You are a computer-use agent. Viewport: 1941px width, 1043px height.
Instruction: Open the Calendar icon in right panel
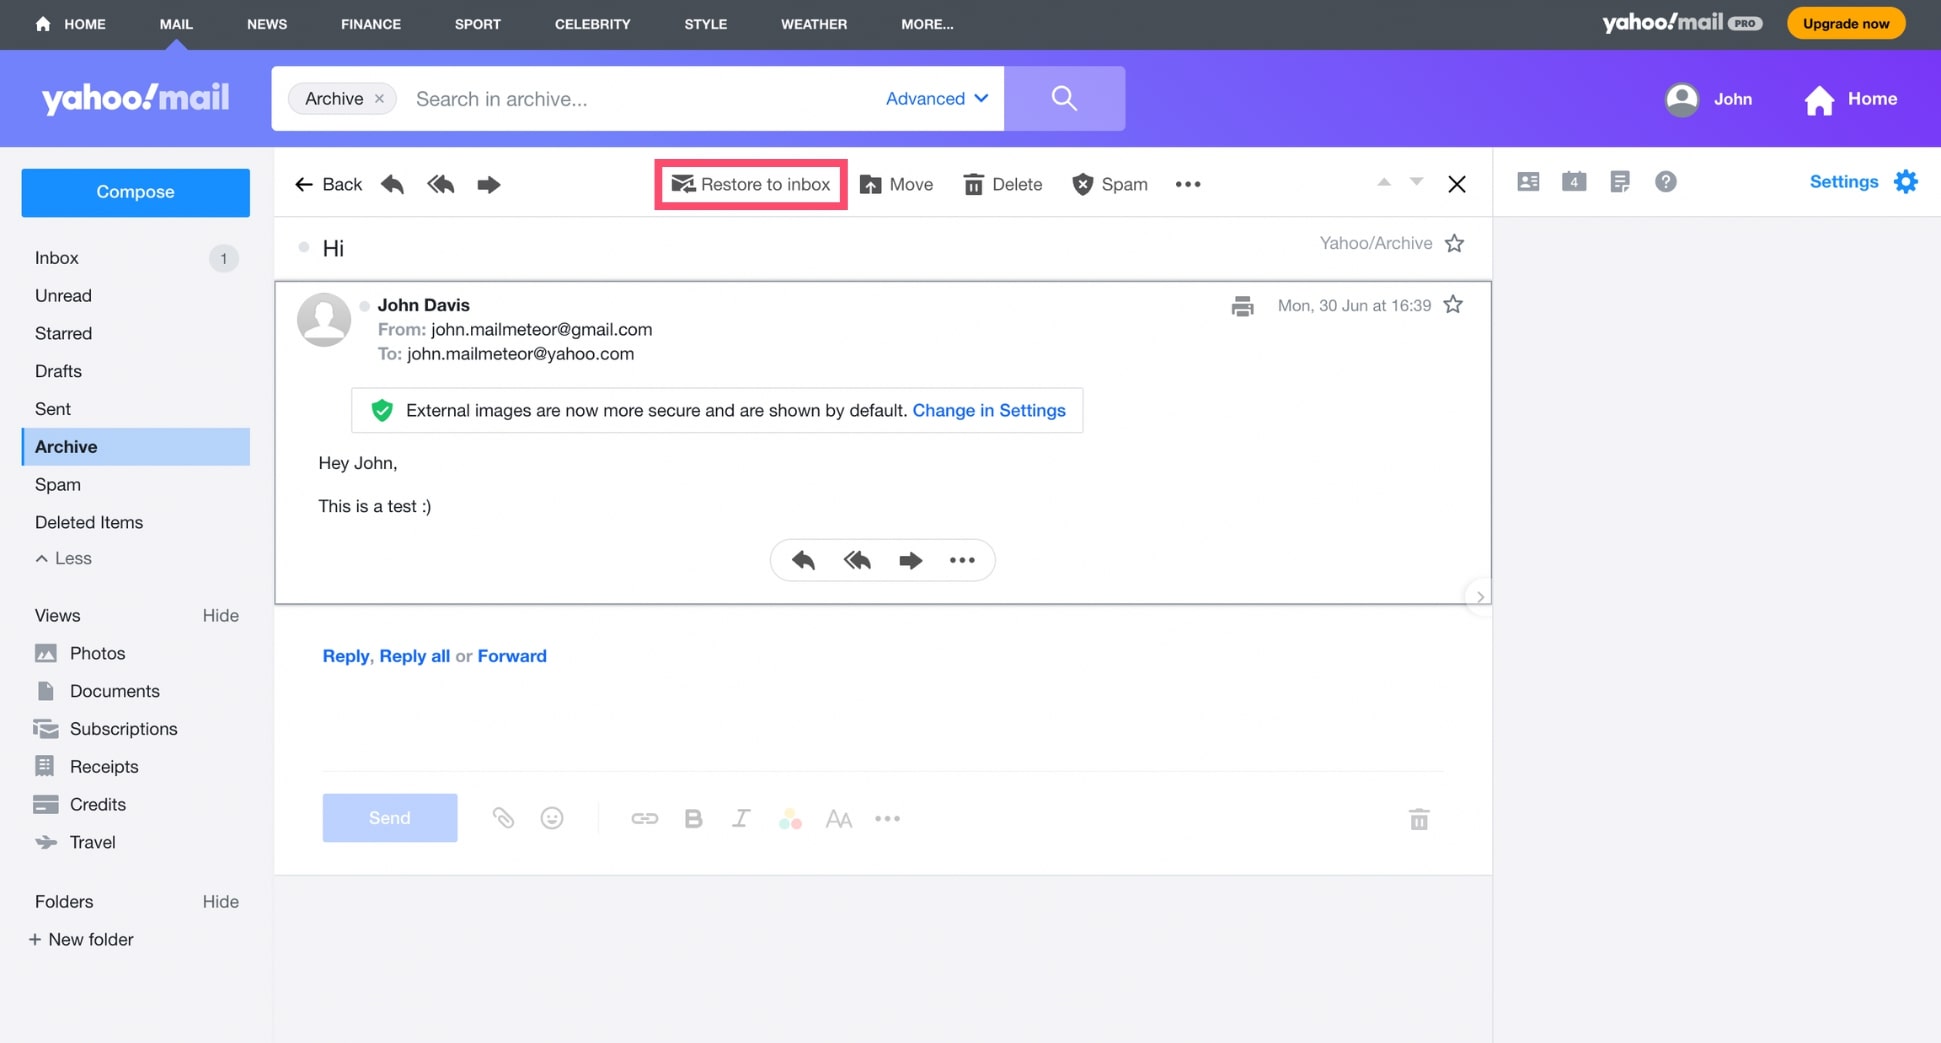[x=1574, y=182]
